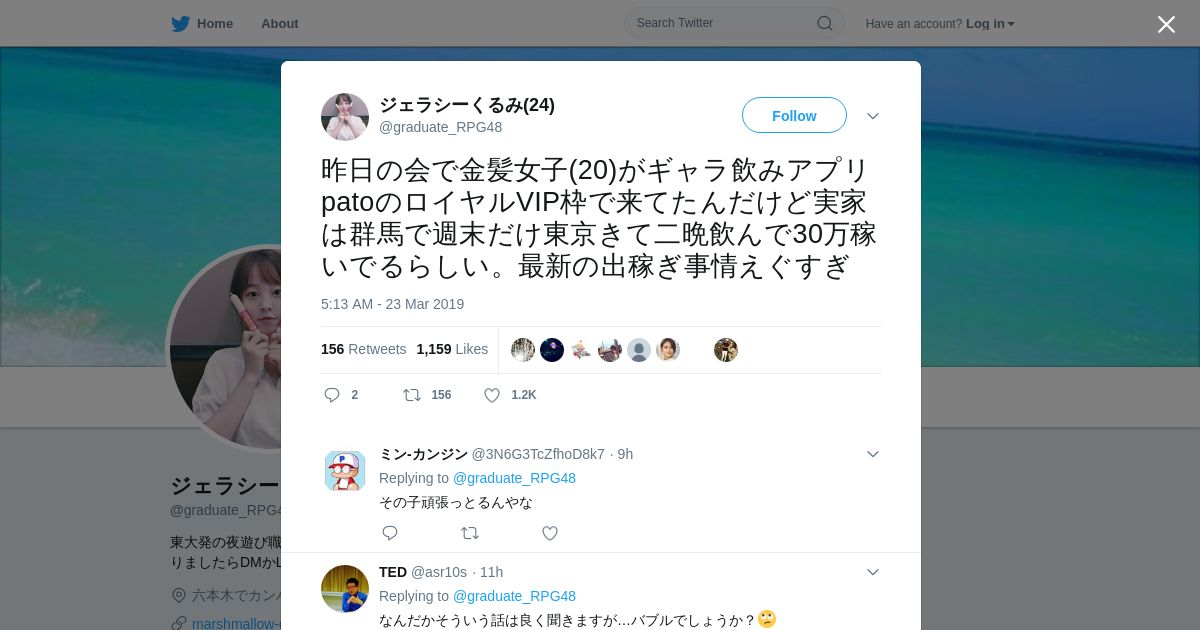Open the 156 Retweets list
The width and height of the screenshot is (1200, 630).
pos(364,349)
